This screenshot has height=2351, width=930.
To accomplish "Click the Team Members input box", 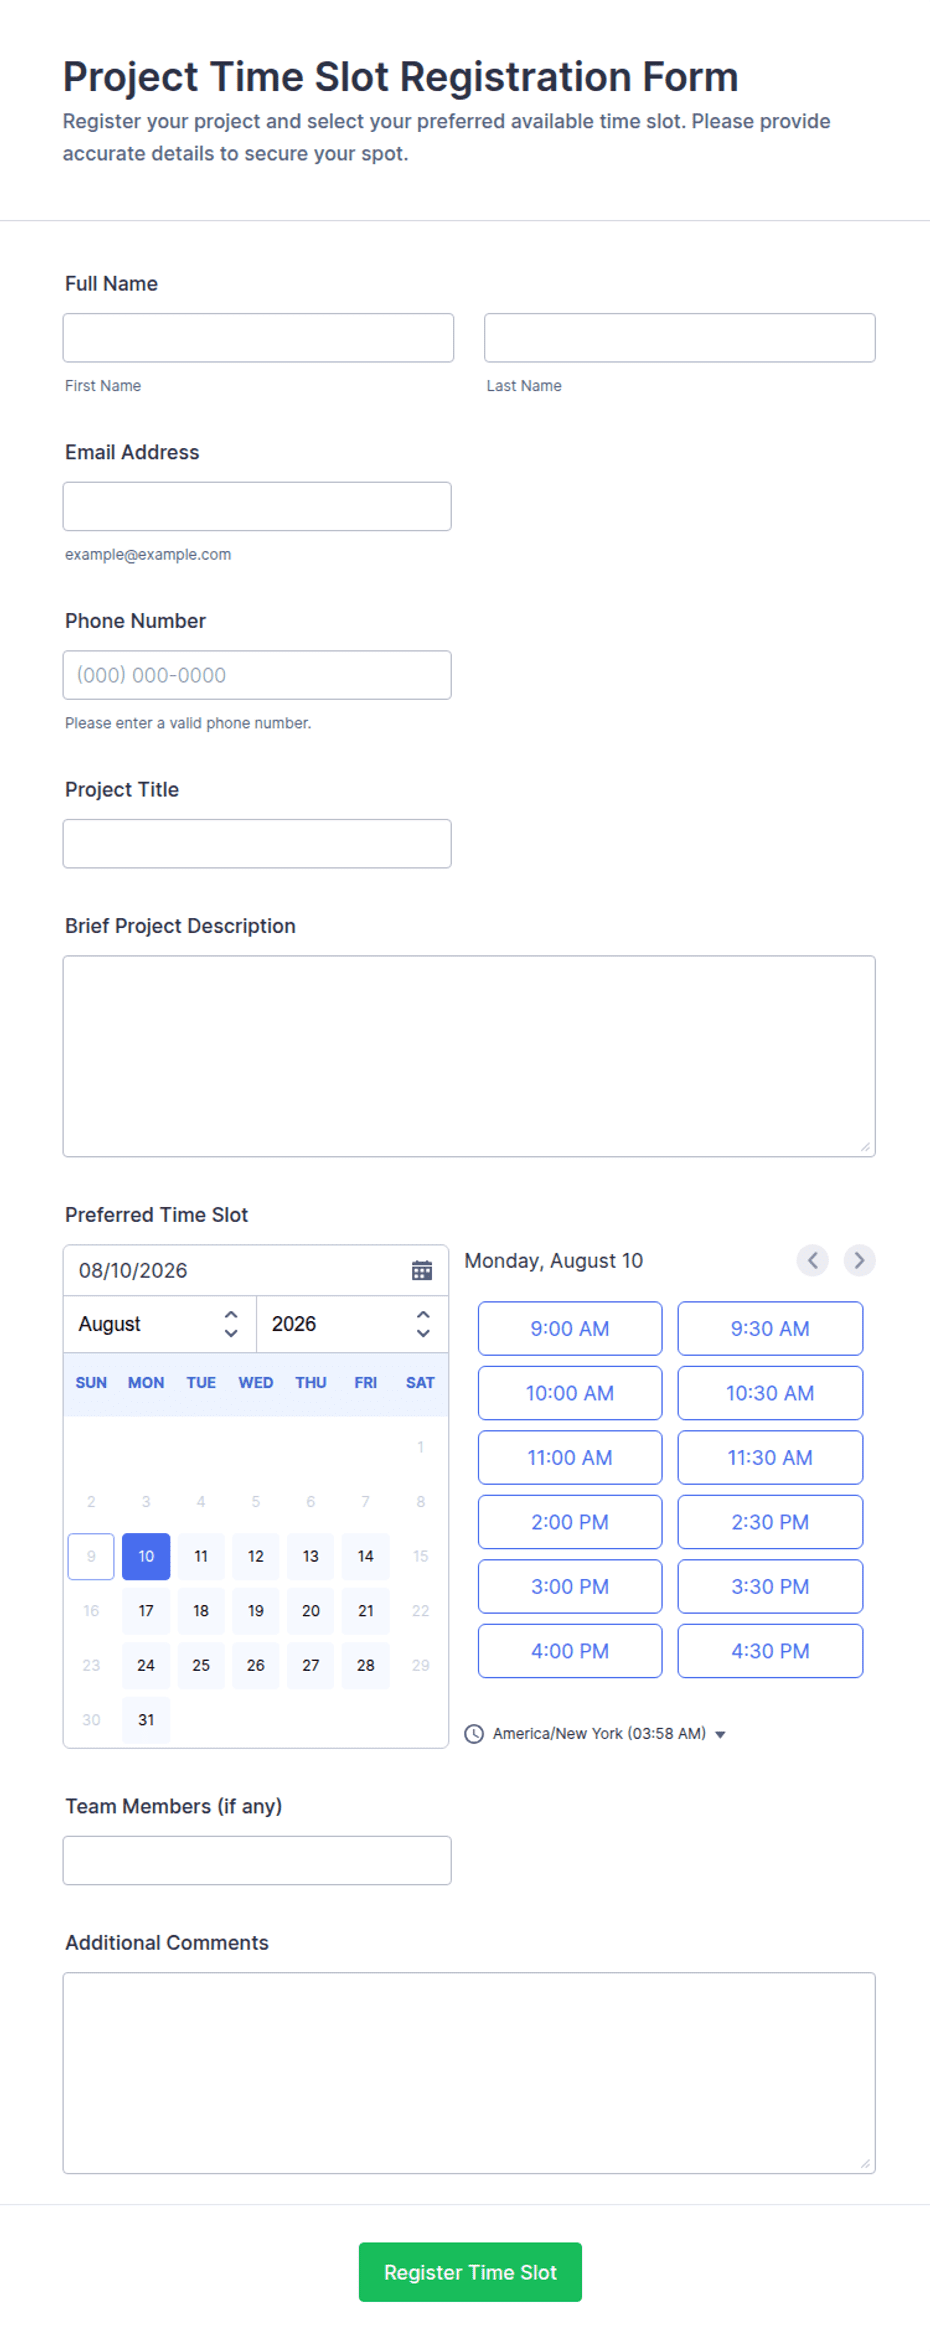I will 257,1860.
